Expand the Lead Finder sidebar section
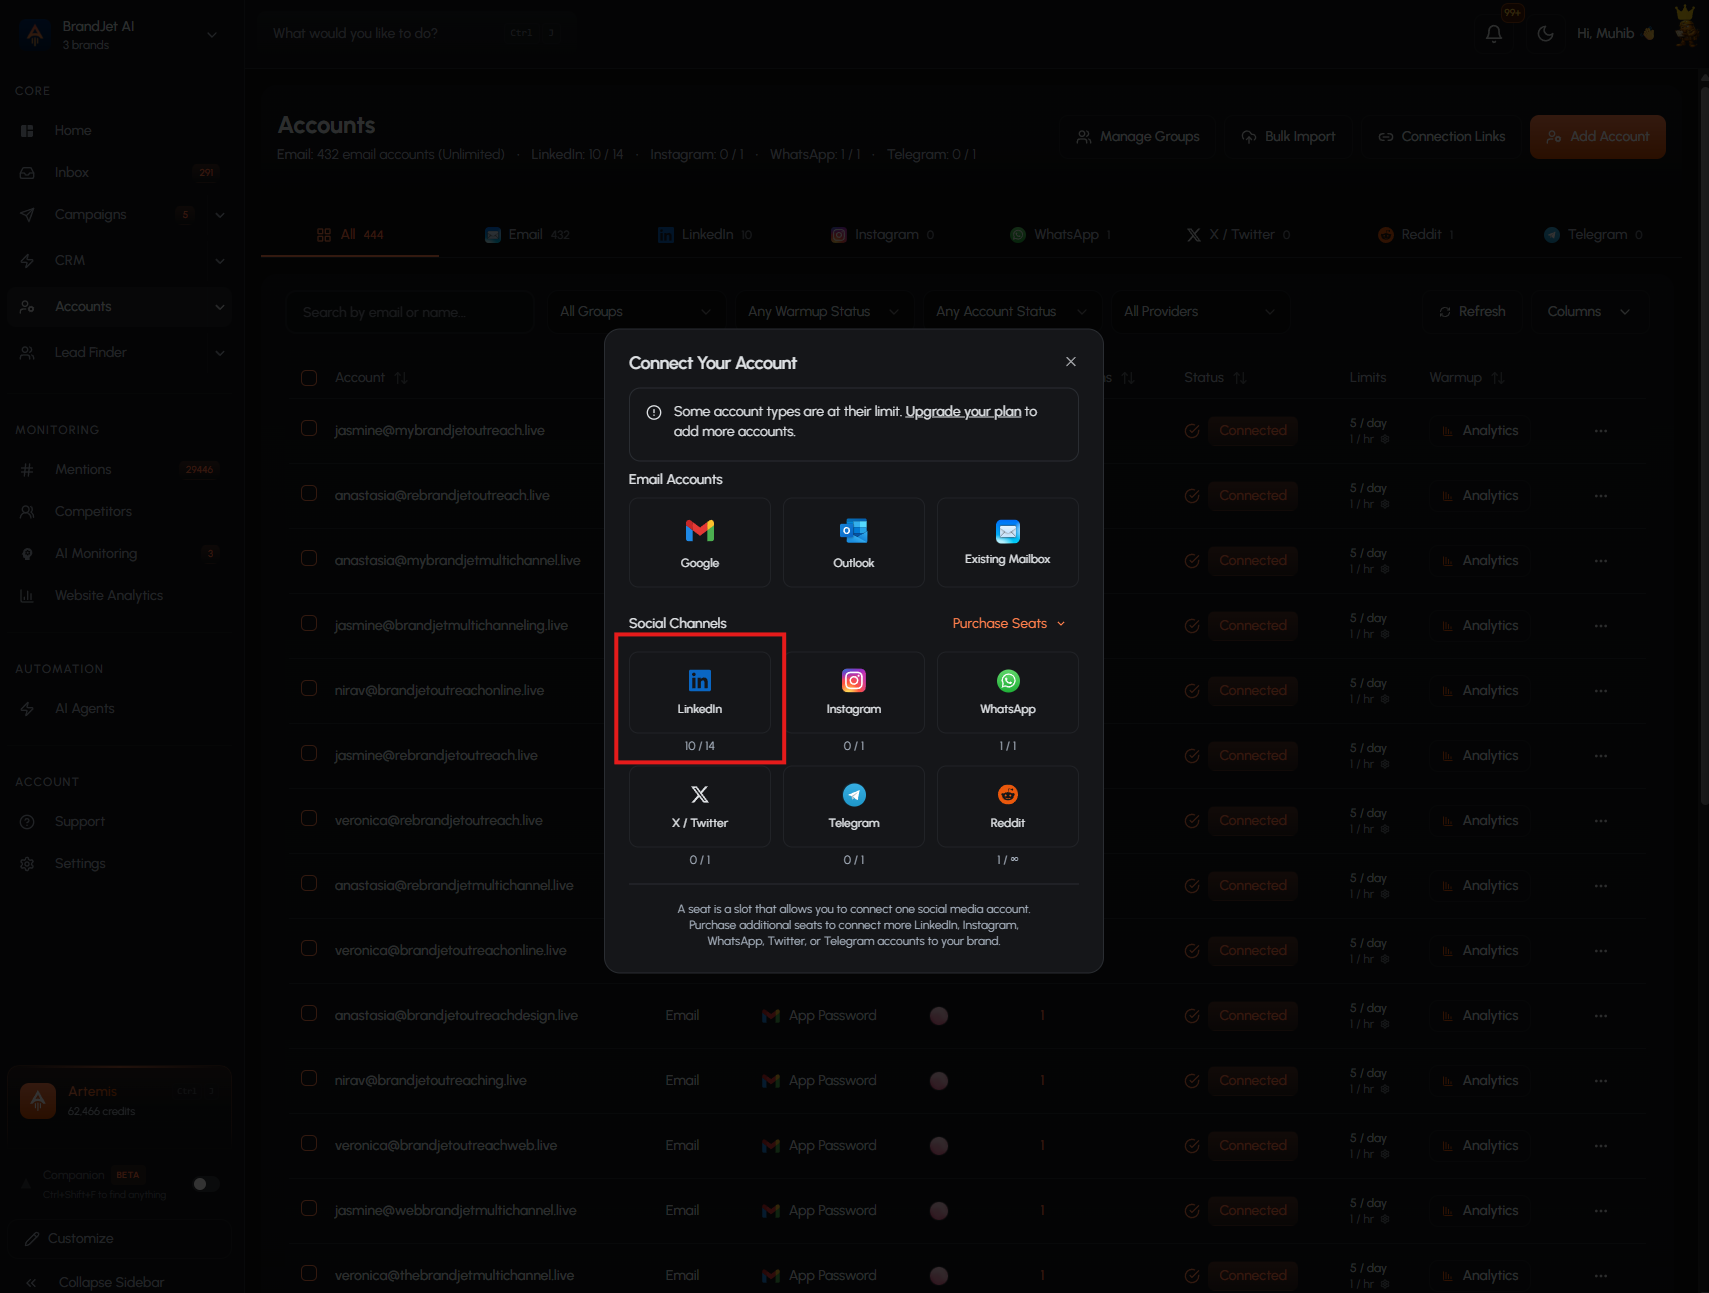 point(219,352)
